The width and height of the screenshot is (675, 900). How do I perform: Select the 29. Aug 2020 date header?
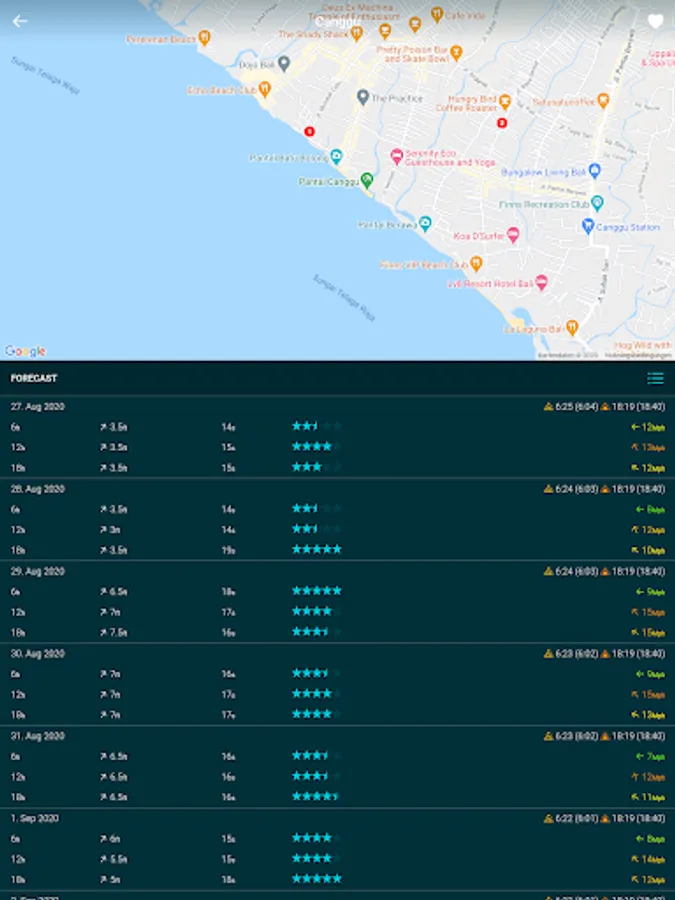coord(37,571)
